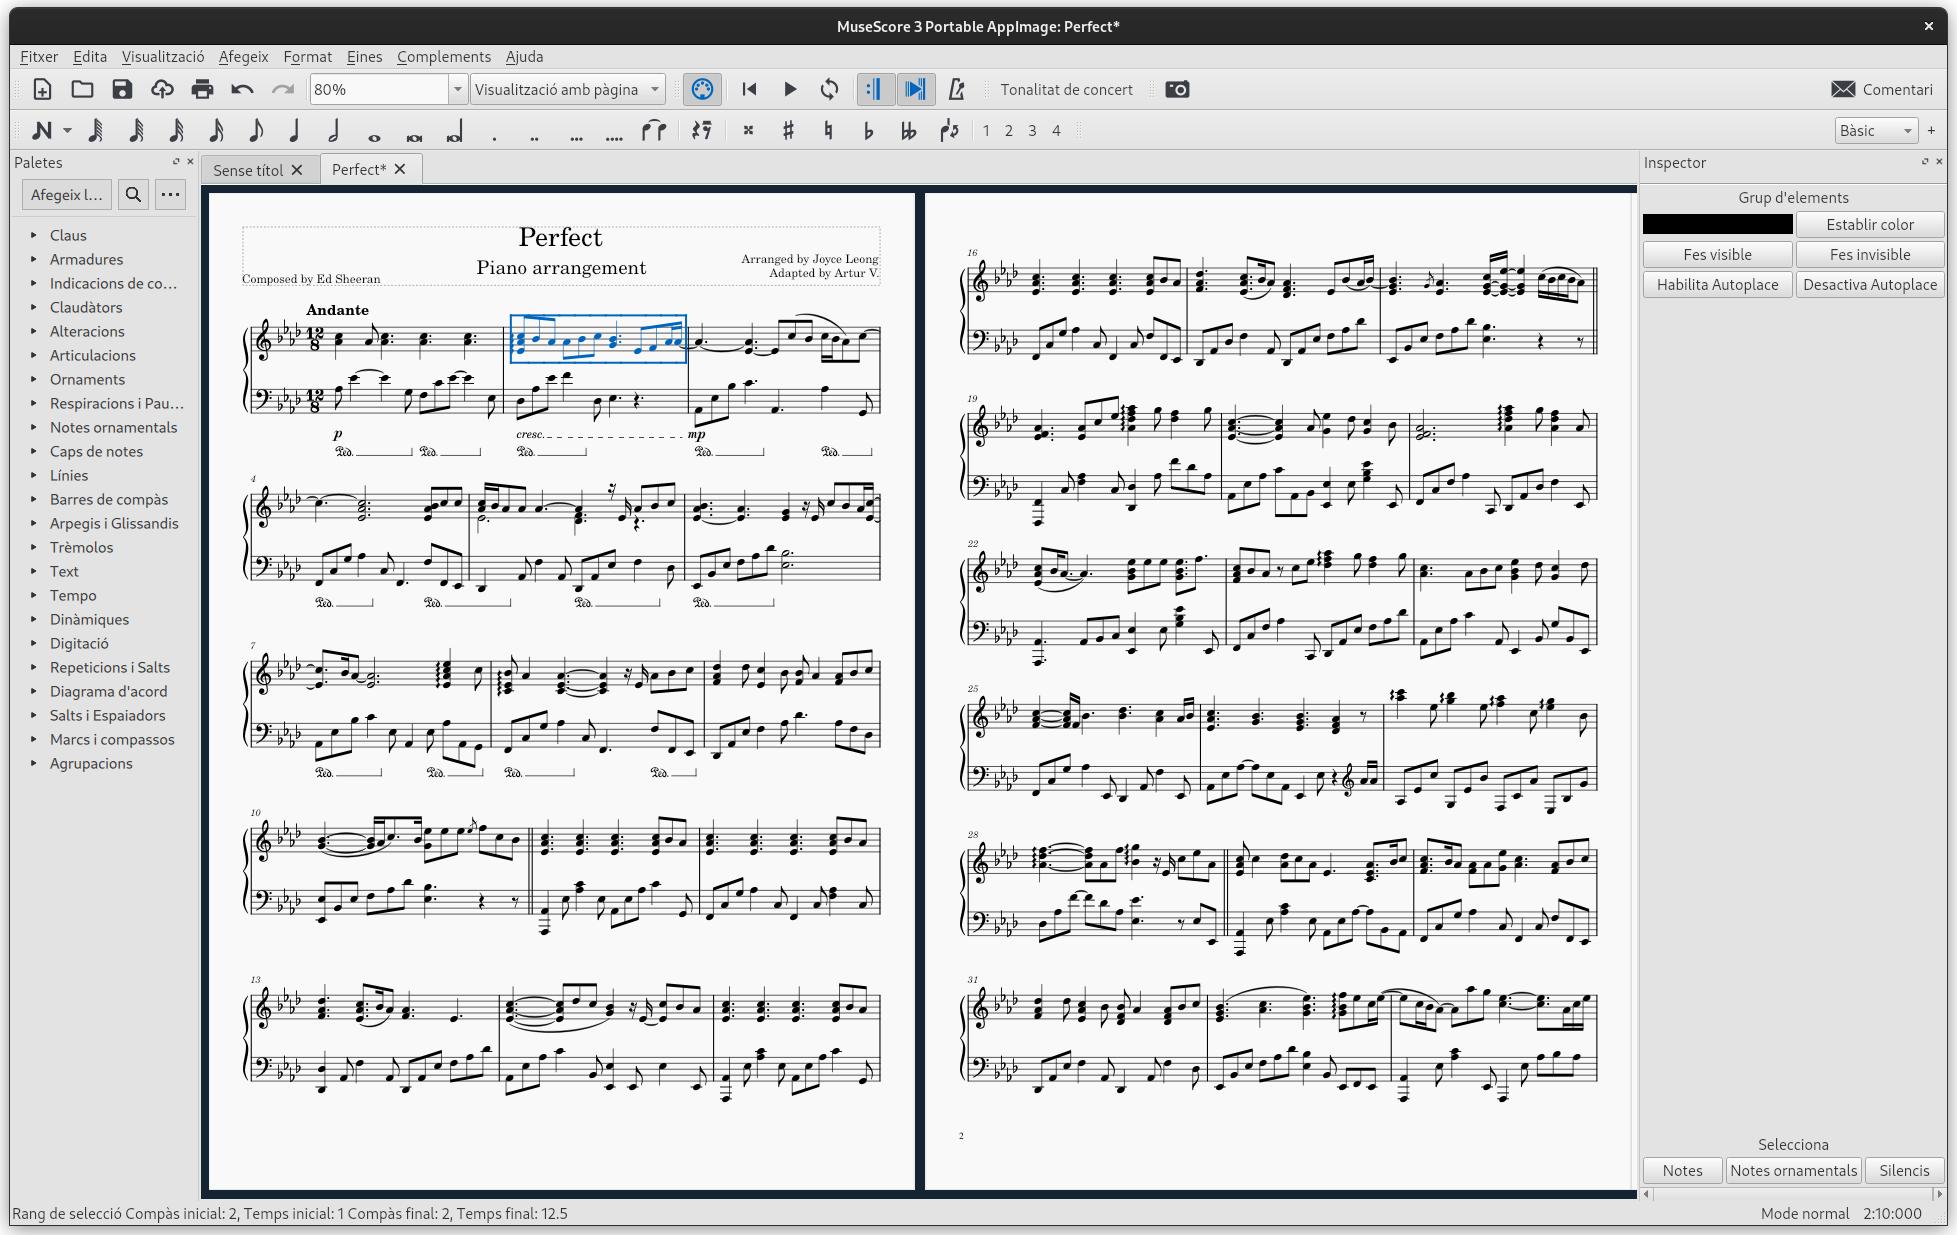The width and height of the screenshot is (1957, 1235).
Task: Open the Bàsic workspace dropdown
Action: (x=1876, y=130)
